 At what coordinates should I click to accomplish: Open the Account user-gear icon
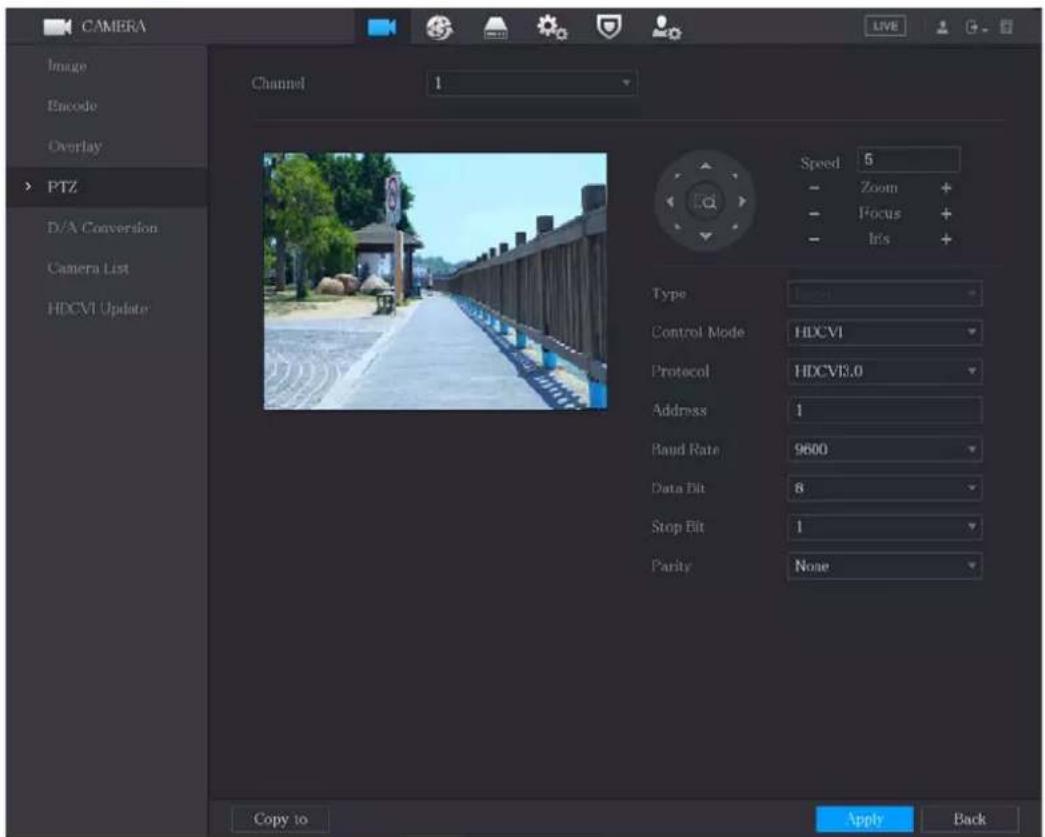[666, 28]
